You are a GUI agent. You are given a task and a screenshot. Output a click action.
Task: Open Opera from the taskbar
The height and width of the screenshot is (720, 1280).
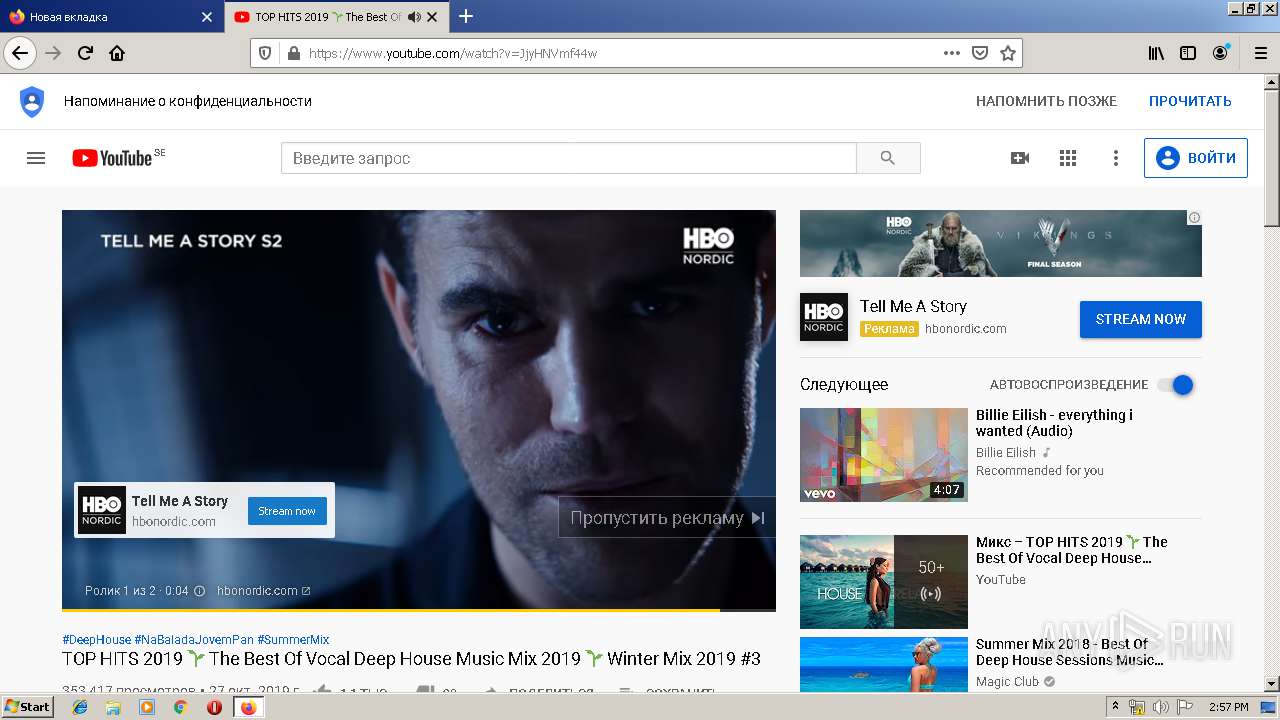pos(214,707)
